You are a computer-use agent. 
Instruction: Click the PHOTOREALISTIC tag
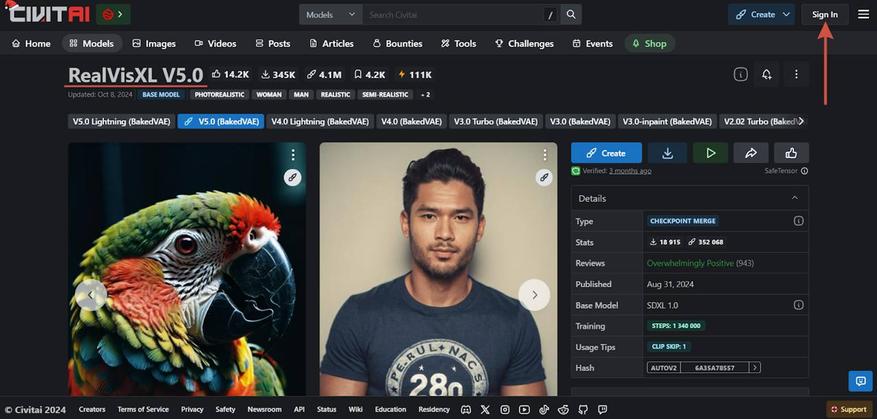219,95
